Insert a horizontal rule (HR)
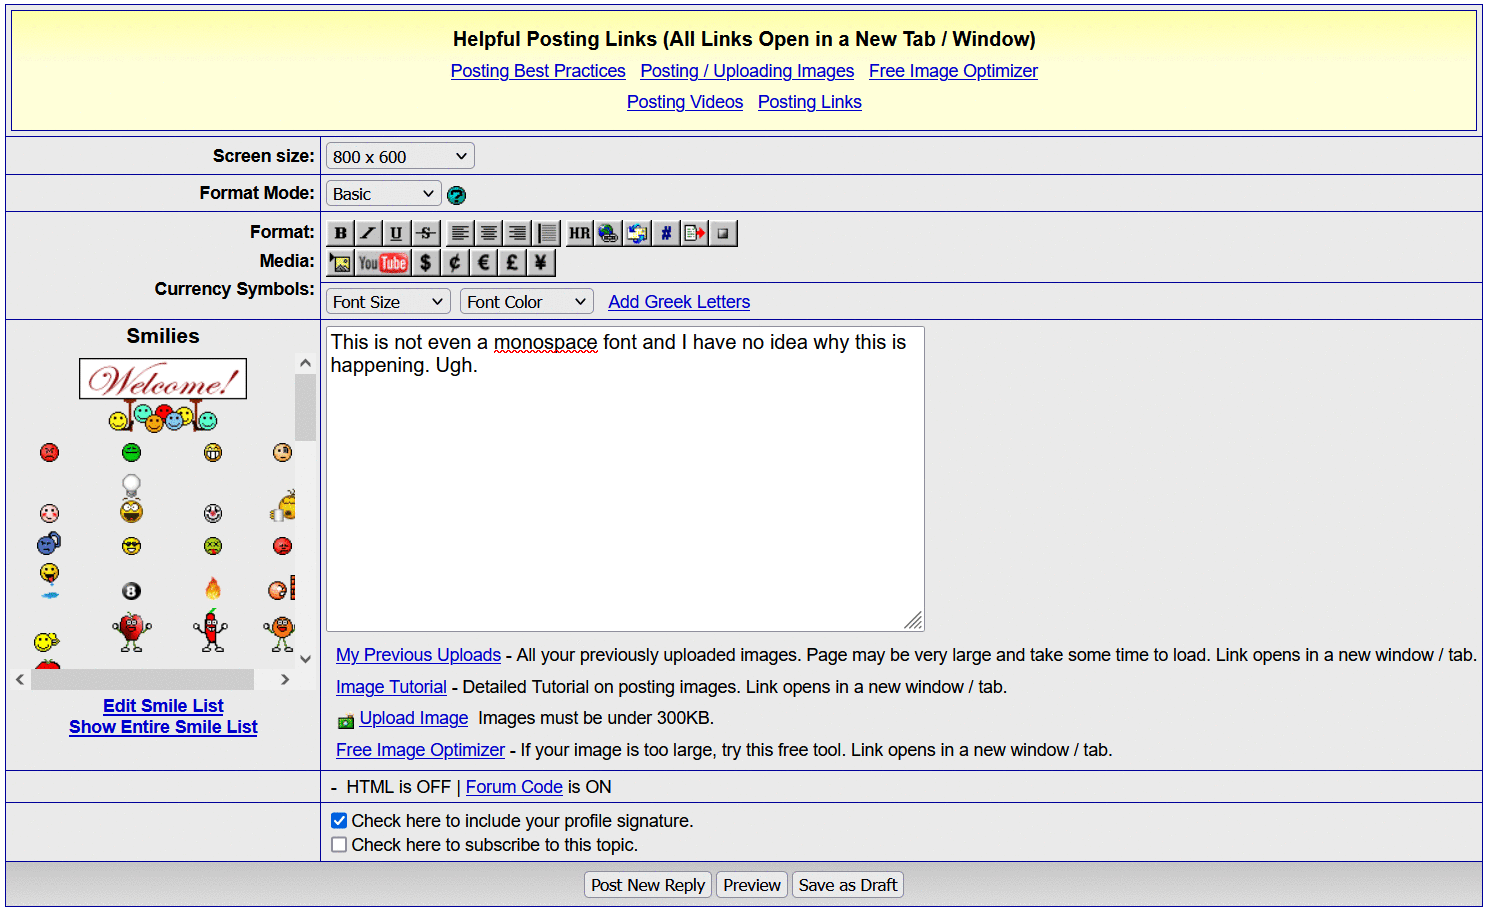 [x=580, y=233]
